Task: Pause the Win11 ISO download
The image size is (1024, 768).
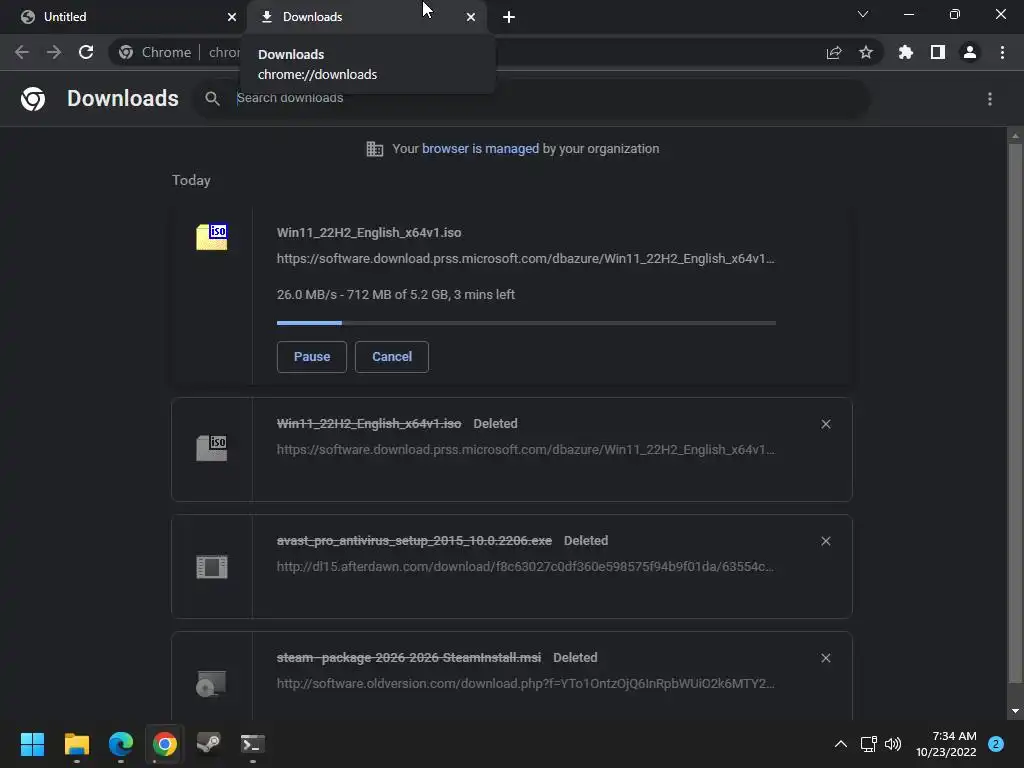Action: (x=312, y=357)
